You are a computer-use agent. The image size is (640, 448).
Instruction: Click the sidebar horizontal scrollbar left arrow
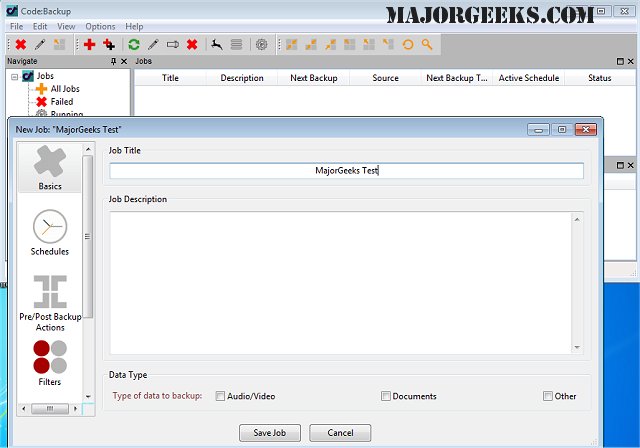(x=23, y=409)
